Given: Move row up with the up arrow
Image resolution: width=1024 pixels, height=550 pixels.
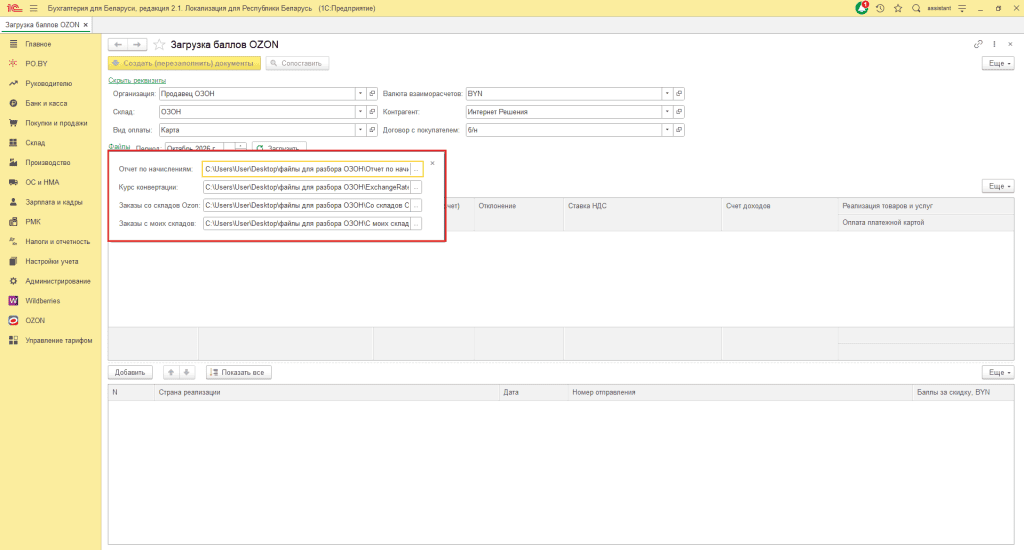Looking at the screenshot, I should coord(170,372).
